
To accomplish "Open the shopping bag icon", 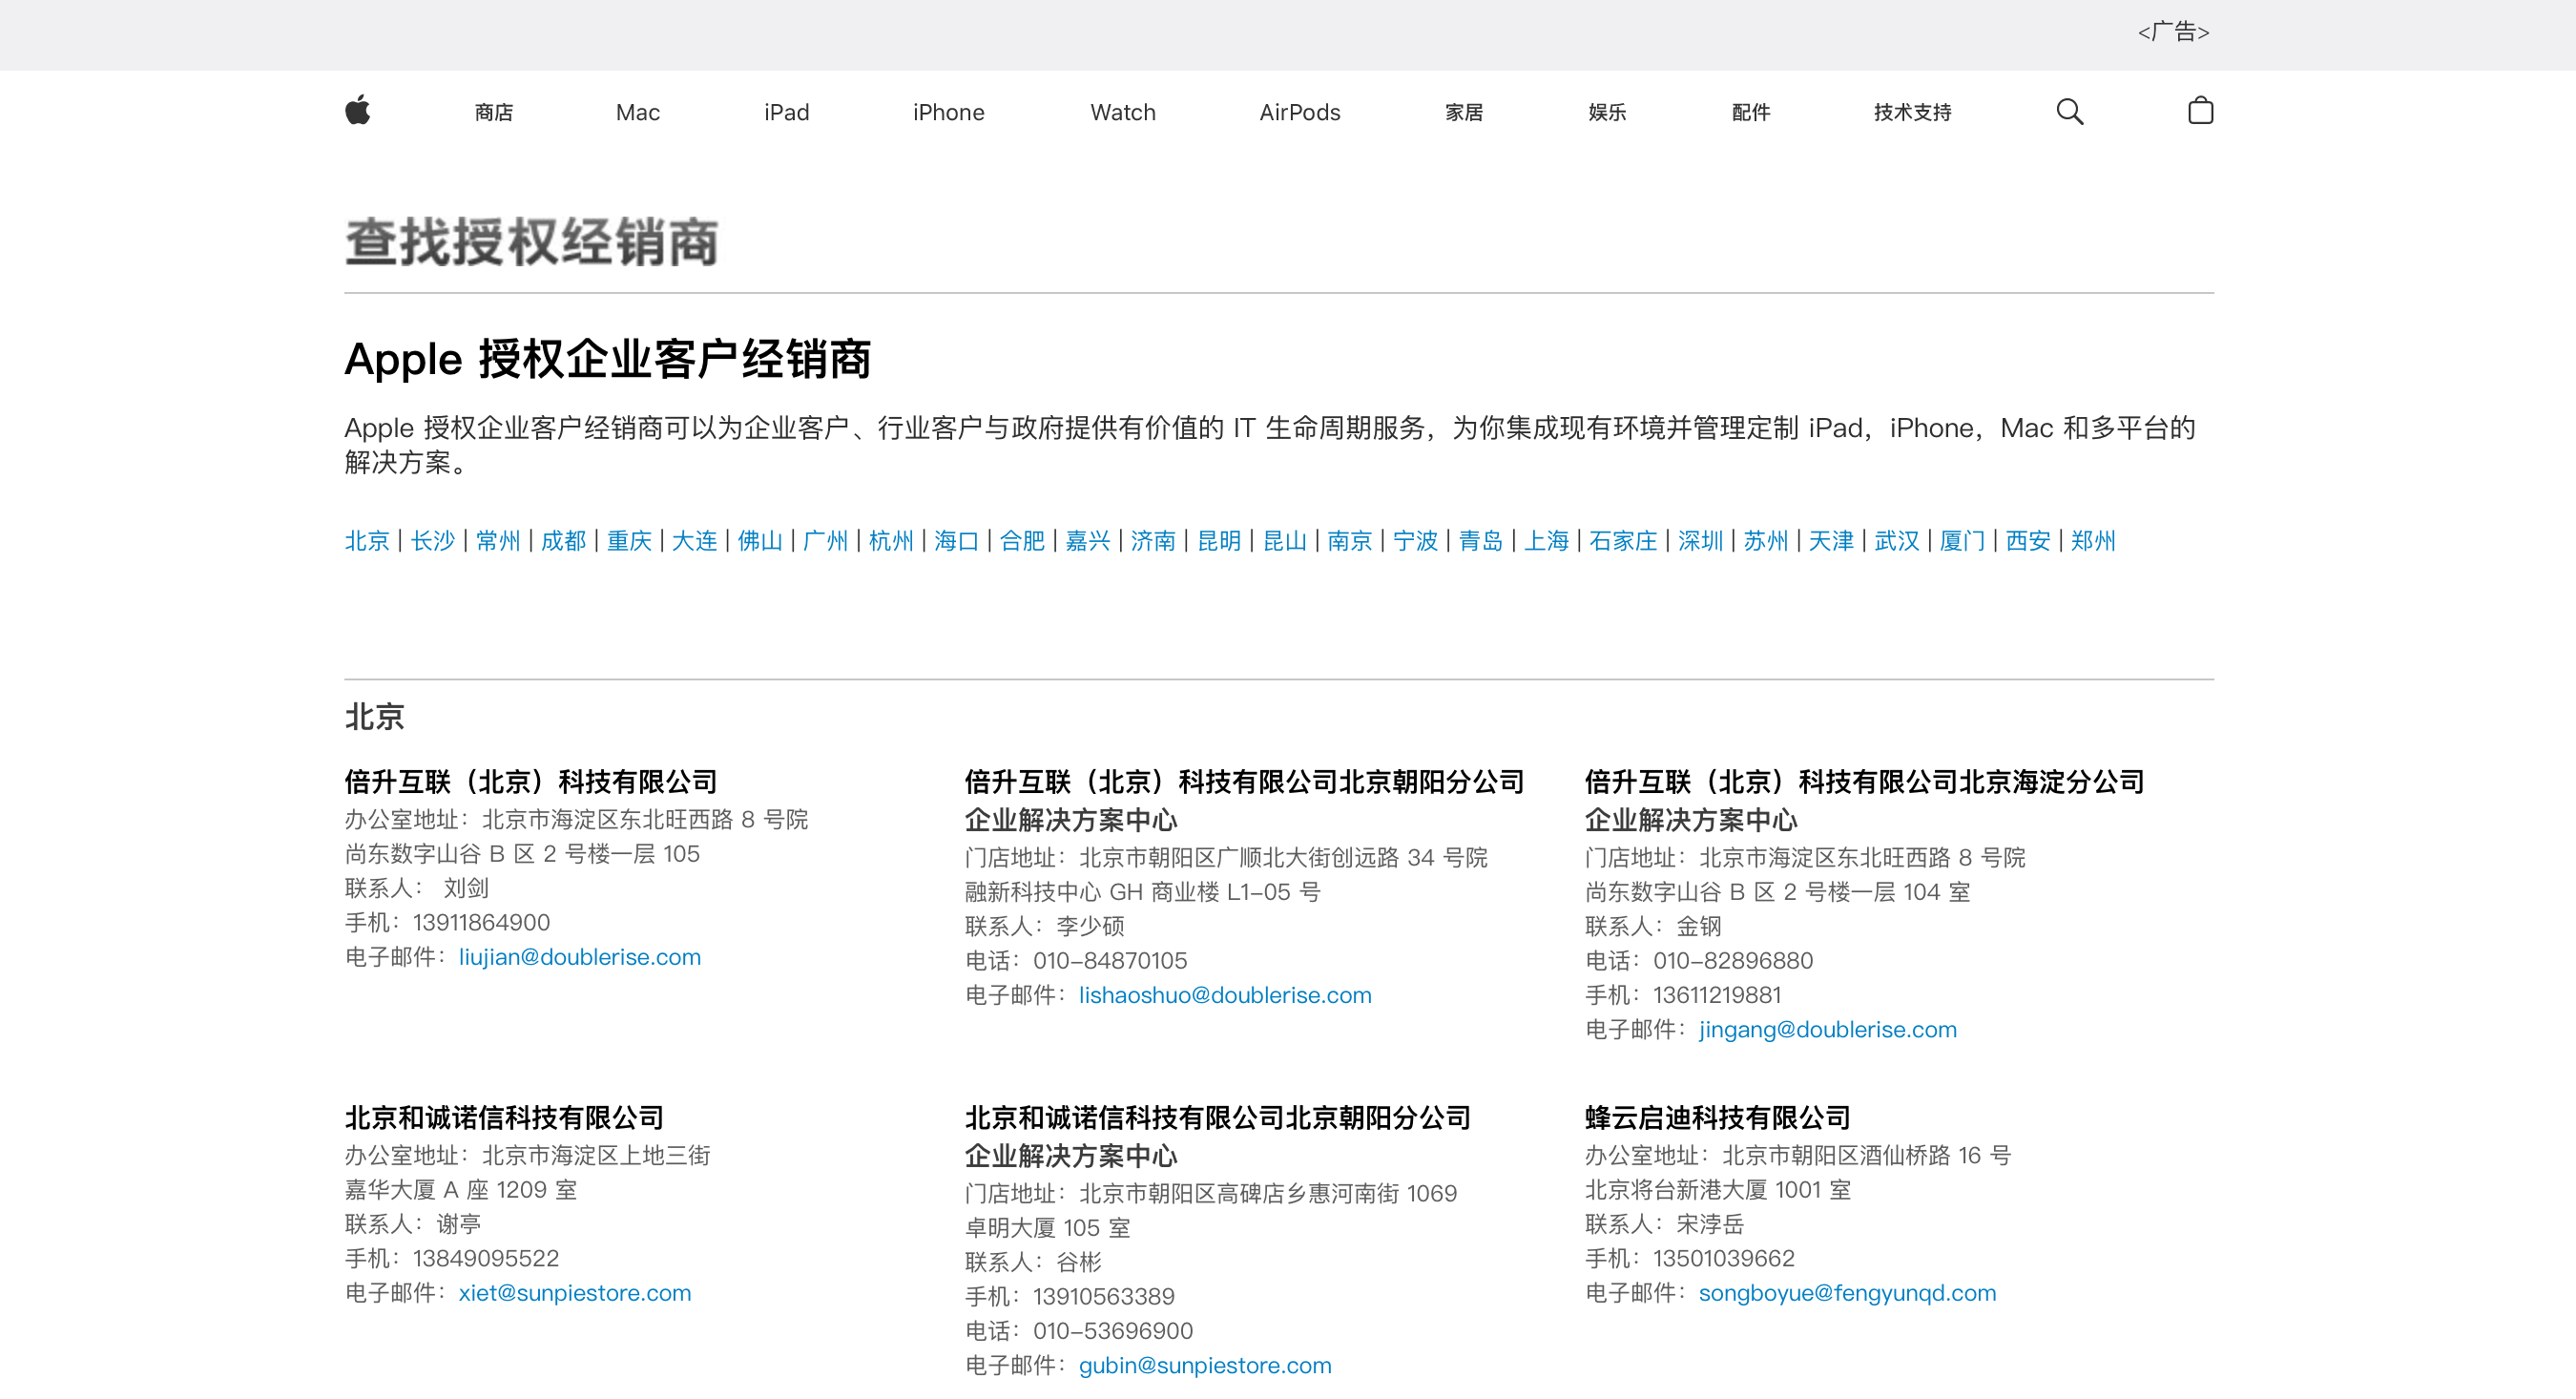I will click(2200, 111).
